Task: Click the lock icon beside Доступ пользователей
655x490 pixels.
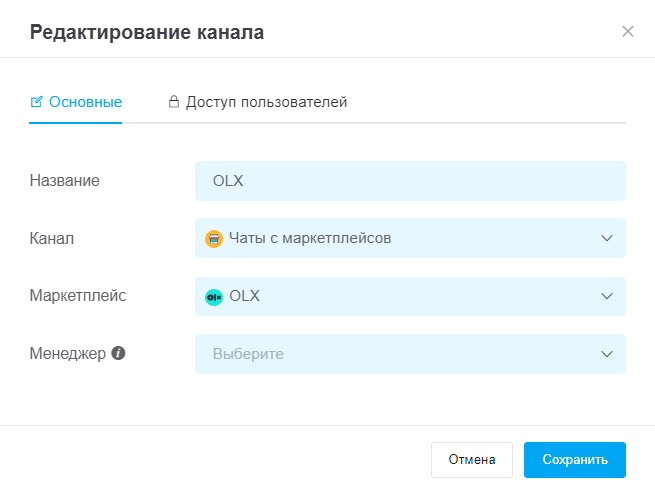Action: point(173,101)
